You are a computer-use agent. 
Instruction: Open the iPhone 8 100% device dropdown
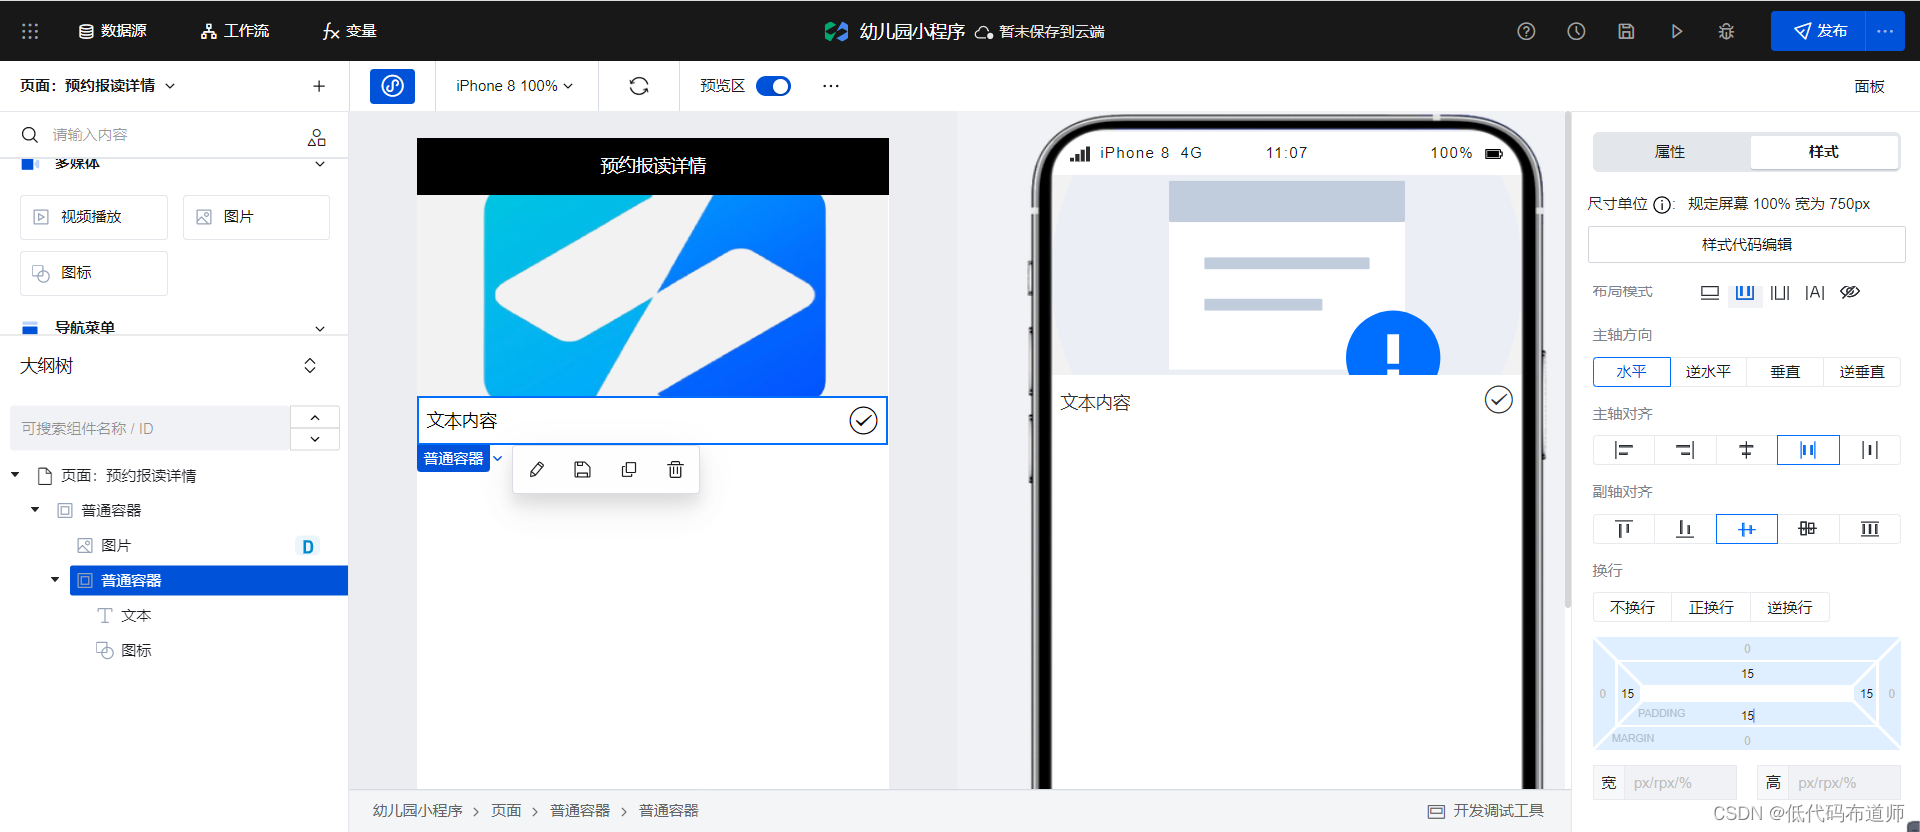[x=515, y=86]
